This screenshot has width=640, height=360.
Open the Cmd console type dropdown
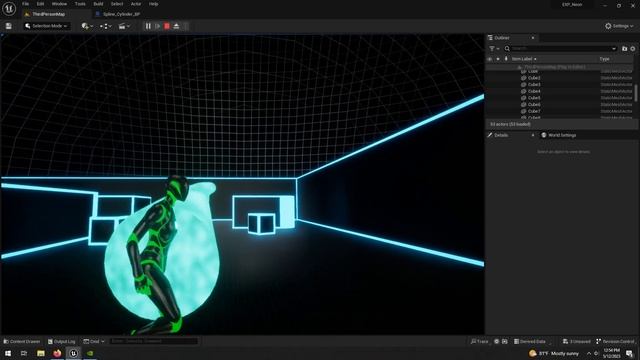pos(94,341)
